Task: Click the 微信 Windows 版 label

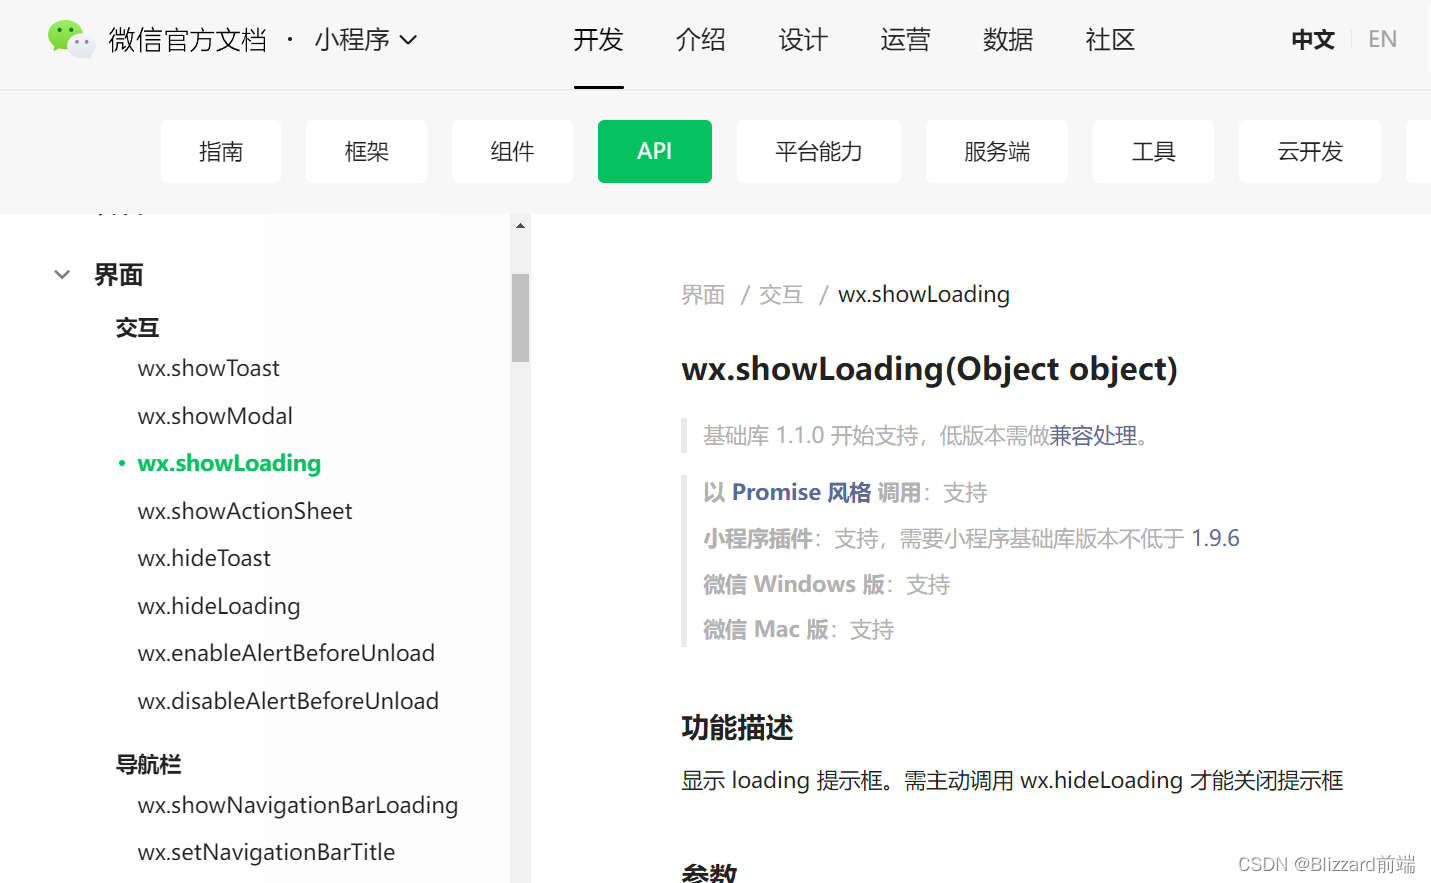Action: pos(794,584)
